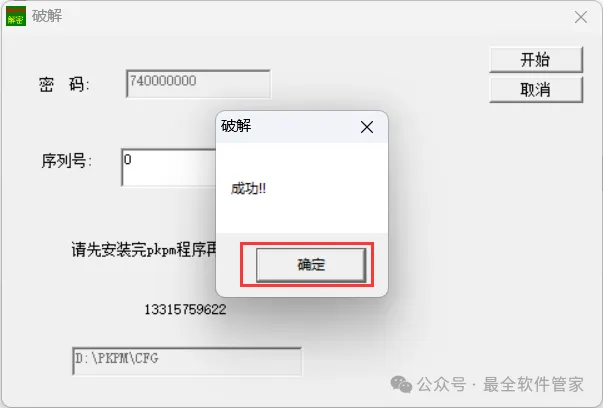Focus the 密码 field showing 740000000

198,84
